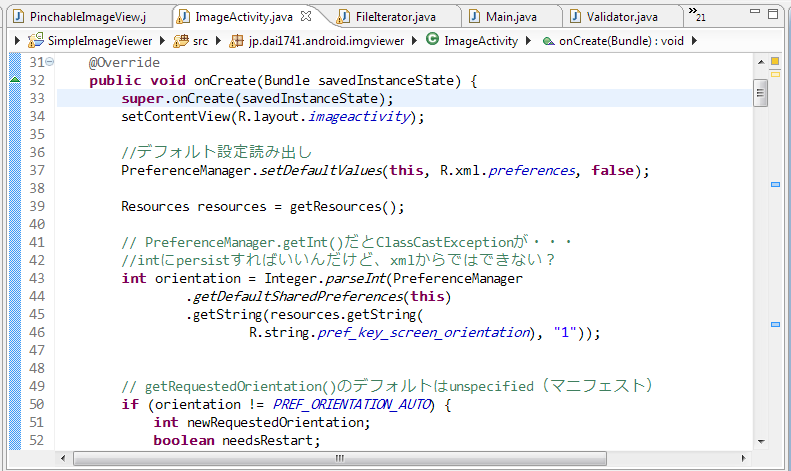The image size is (791, 471).
Task: Click "PREF_ORIENTATION_AUTO" on line 50
Action: pos(352,404)
